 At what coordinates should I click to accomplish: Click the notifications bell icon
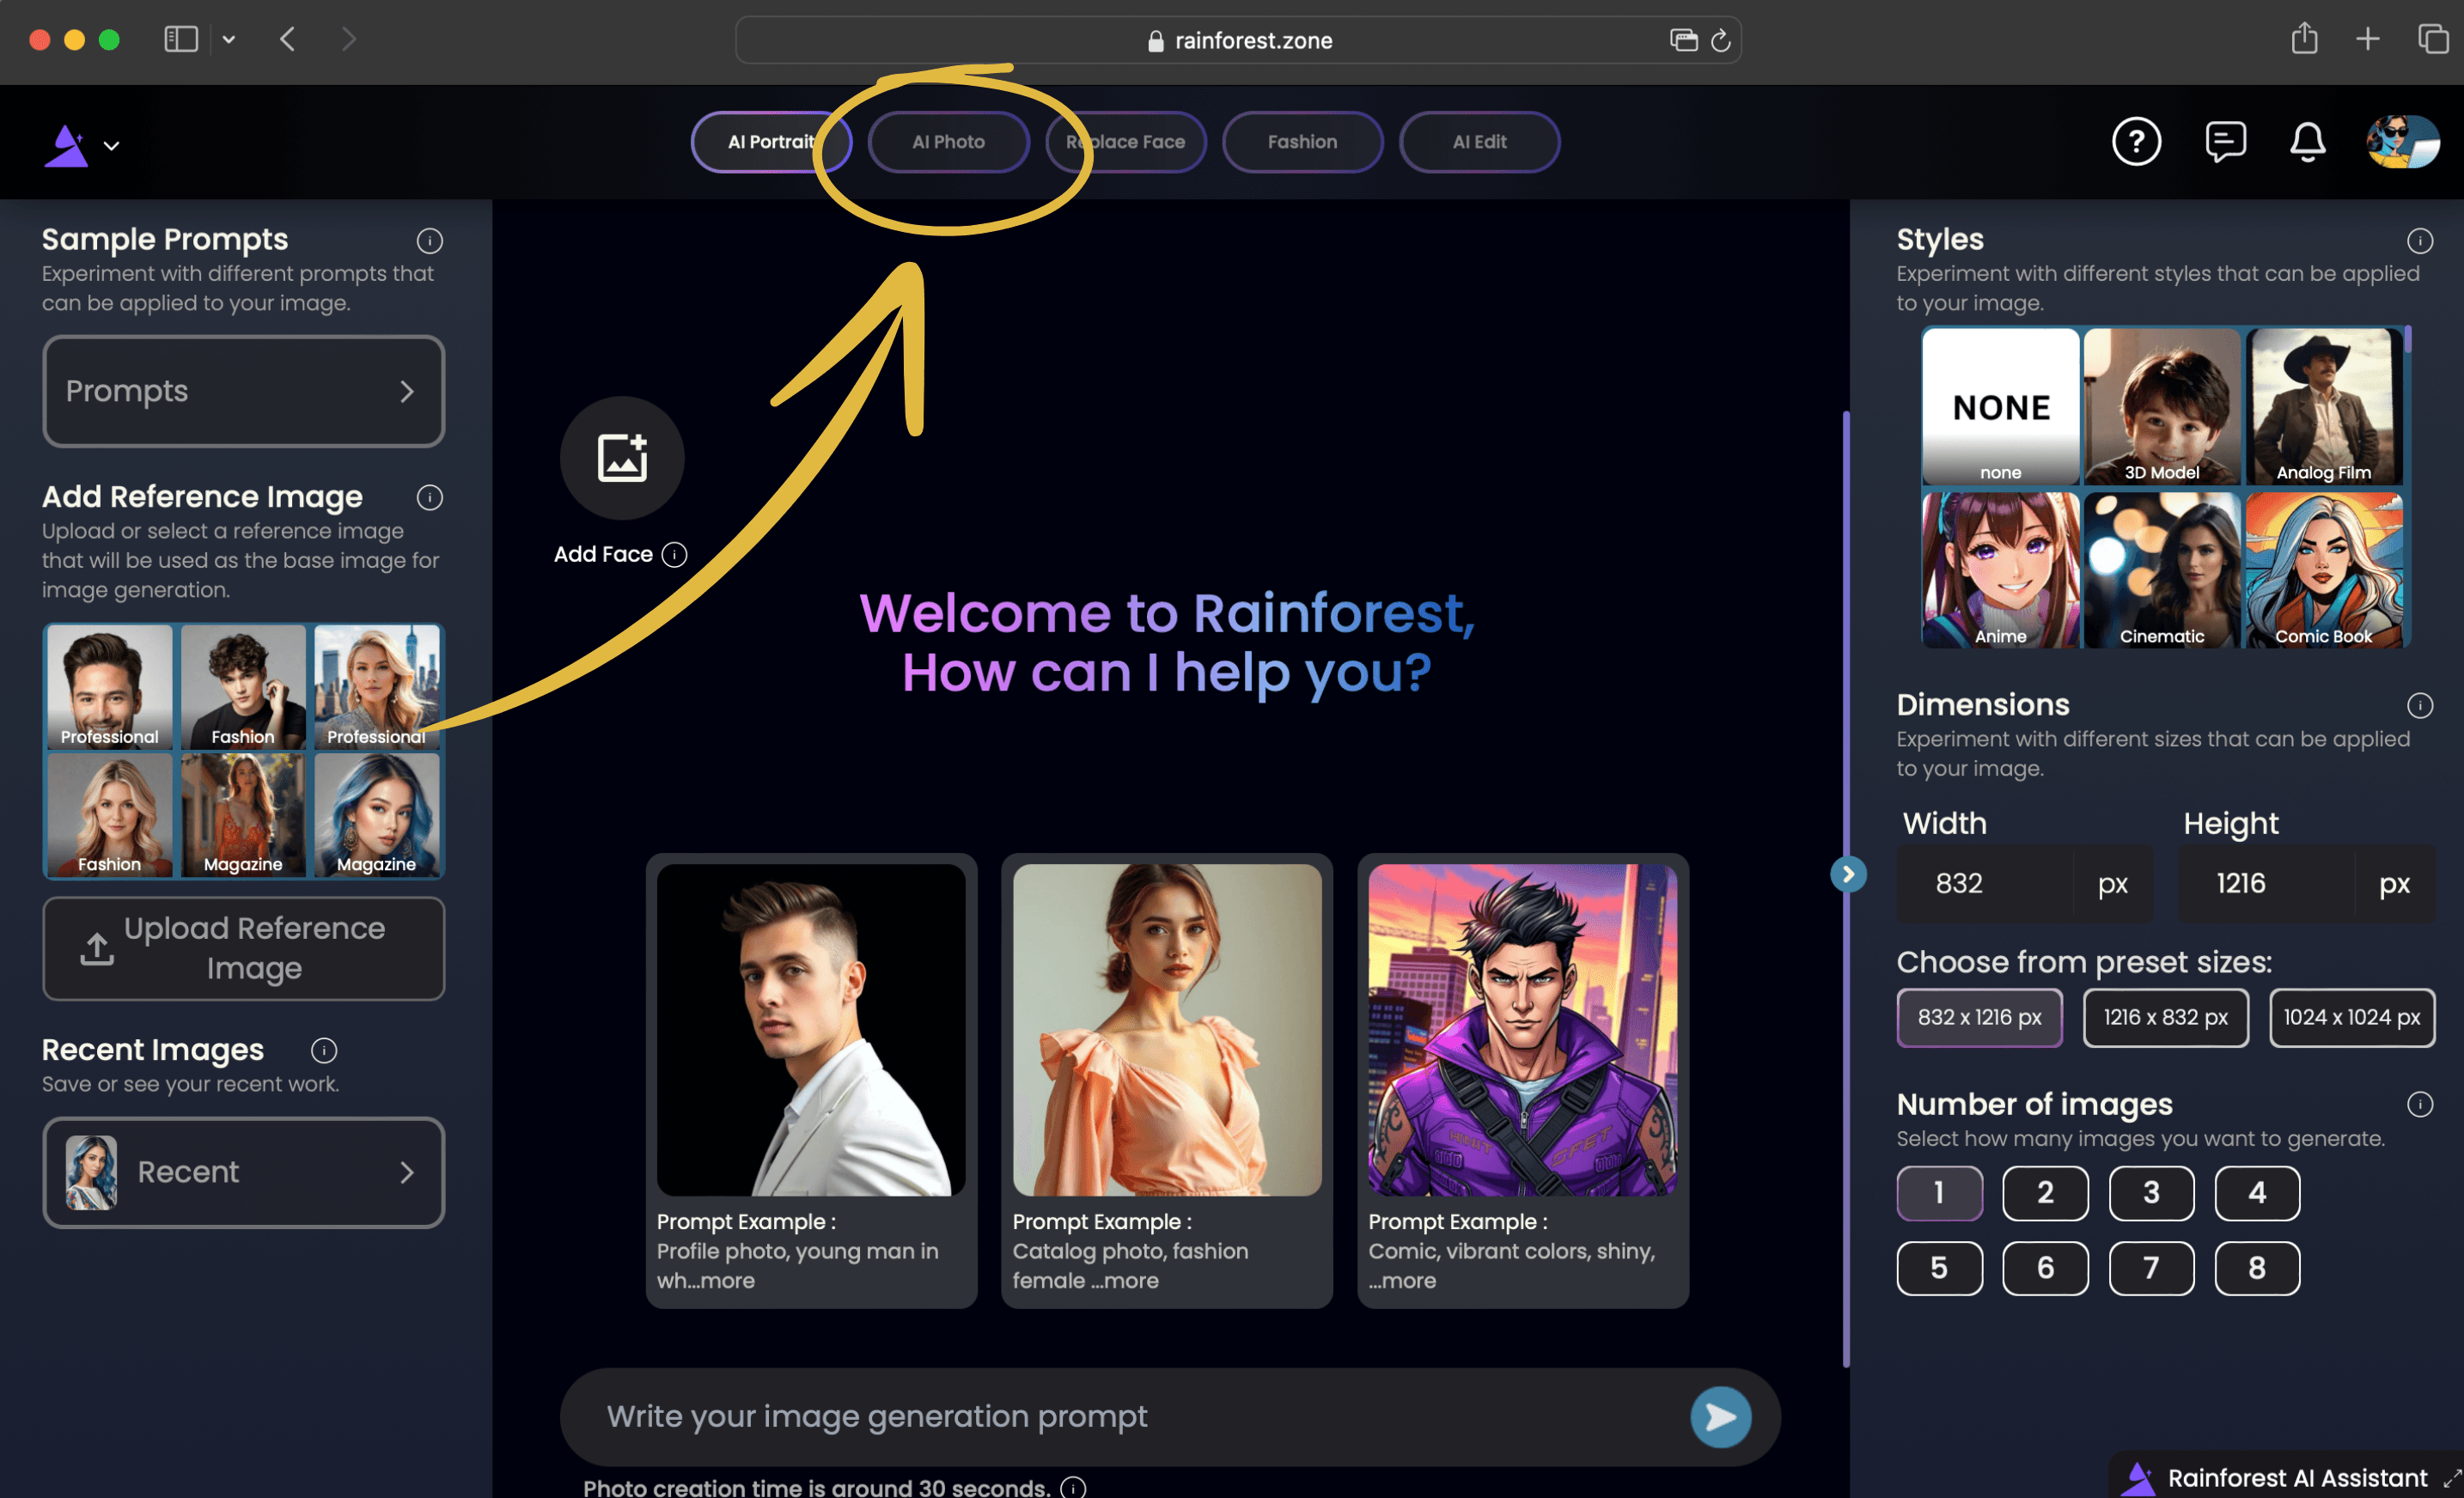pos(2308,141)
